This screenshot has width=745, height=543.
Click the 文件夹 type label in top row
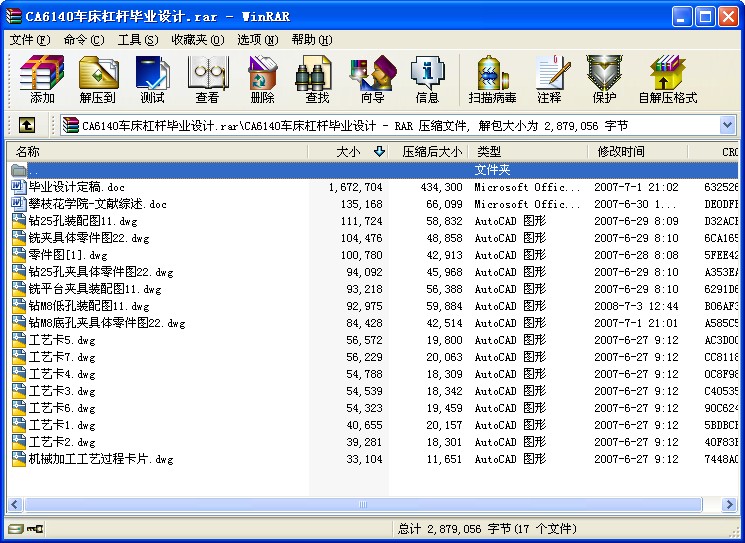pos(492,170)
